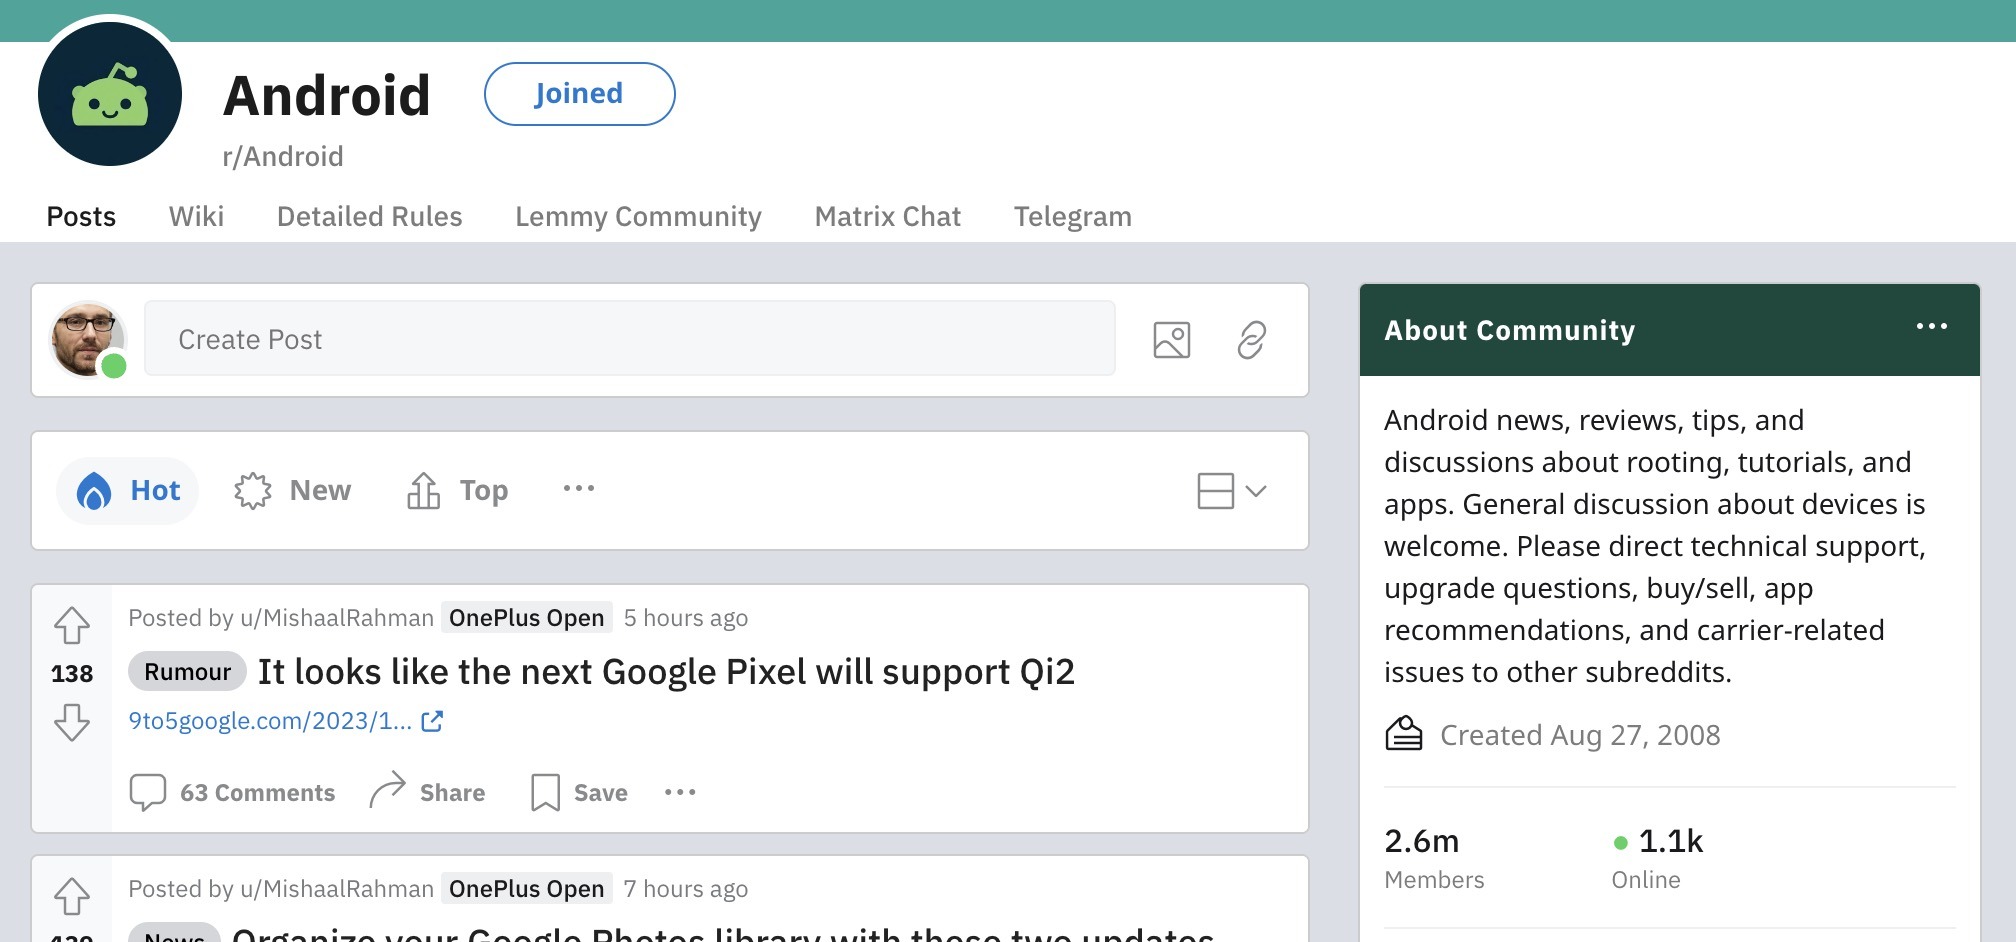Upvote the Google Pixel Qi2 post

pos(72,626)
